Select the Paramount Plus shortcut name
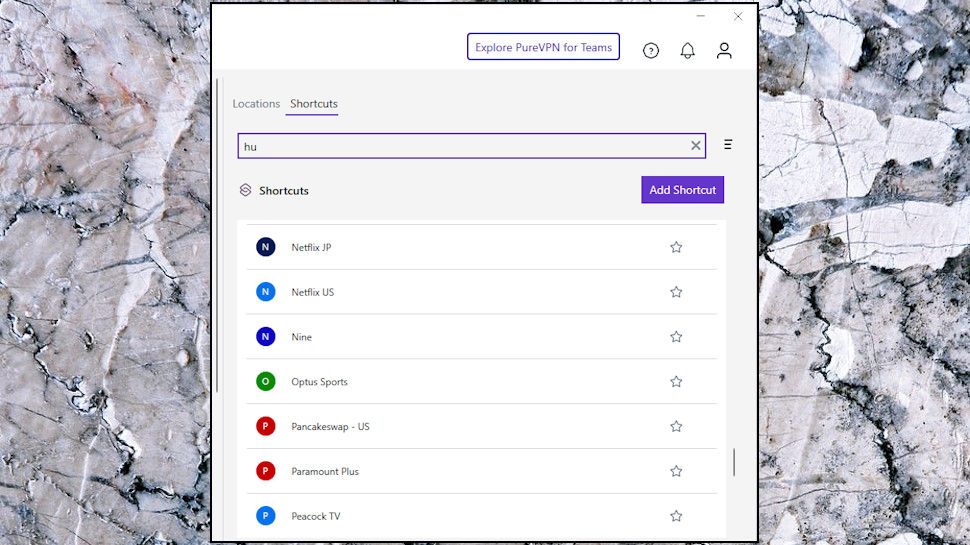This screenshot has height=545, width=970. (325, 471)
